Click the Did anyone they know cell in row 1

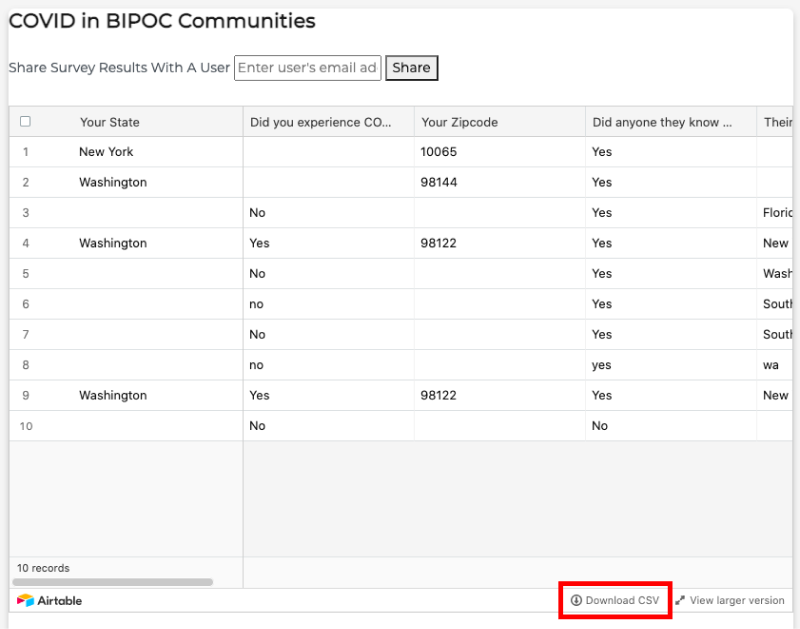click(671, 152)
